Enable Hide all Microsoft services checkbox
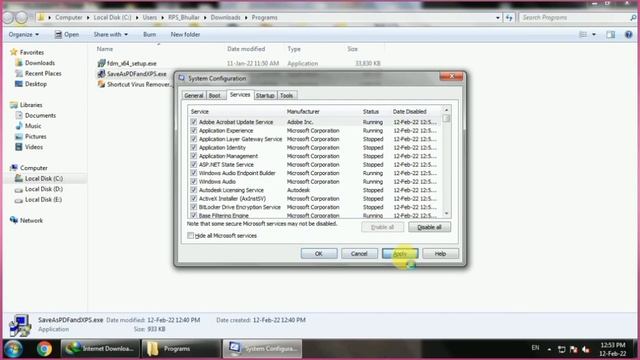This screenshot has width=640, height=360. click(190, 236)
